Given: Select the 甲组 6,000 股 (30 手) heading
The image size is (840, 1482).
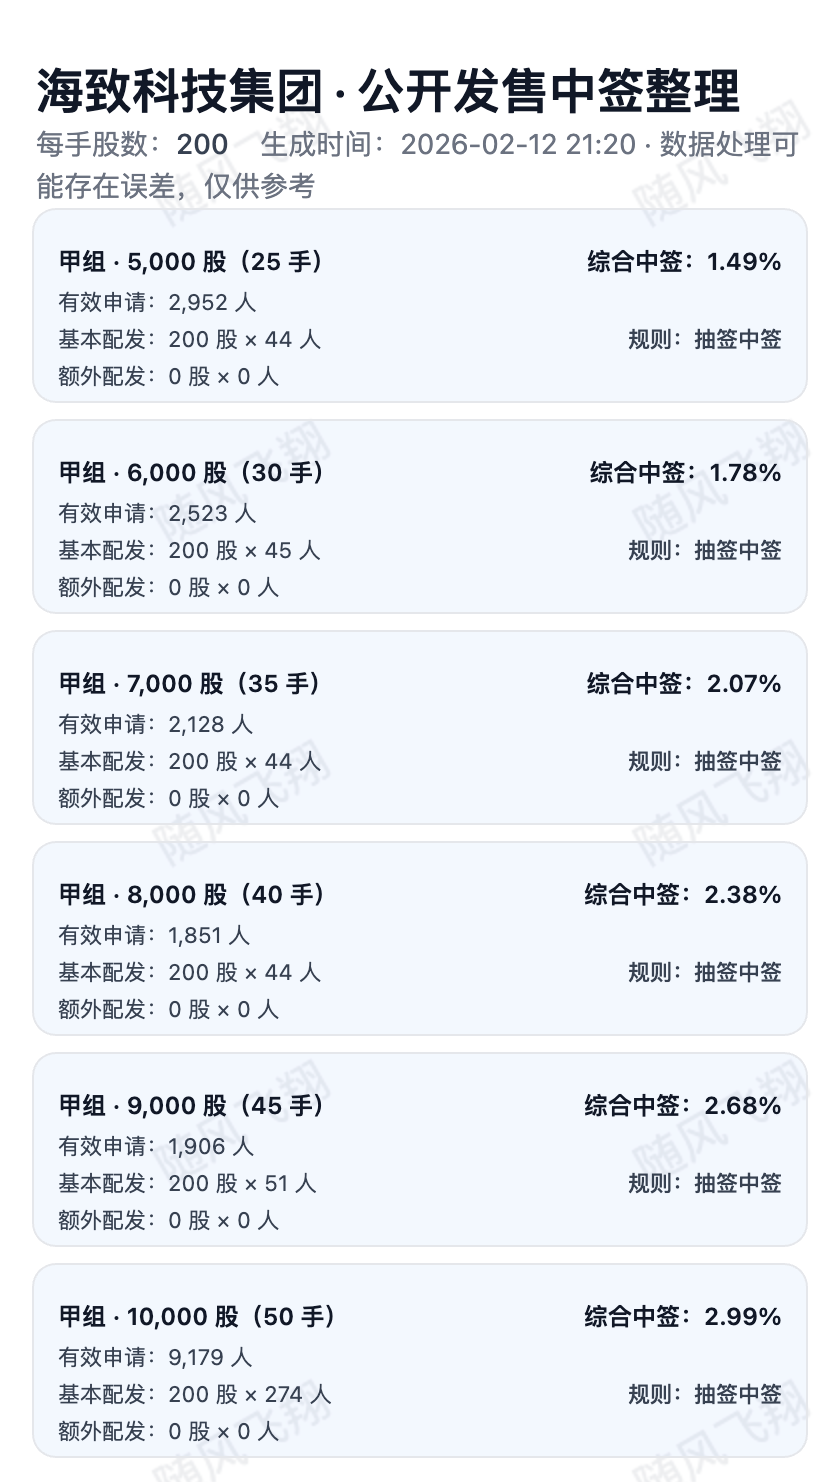Looking at the screenshot, I should (192, 473).
